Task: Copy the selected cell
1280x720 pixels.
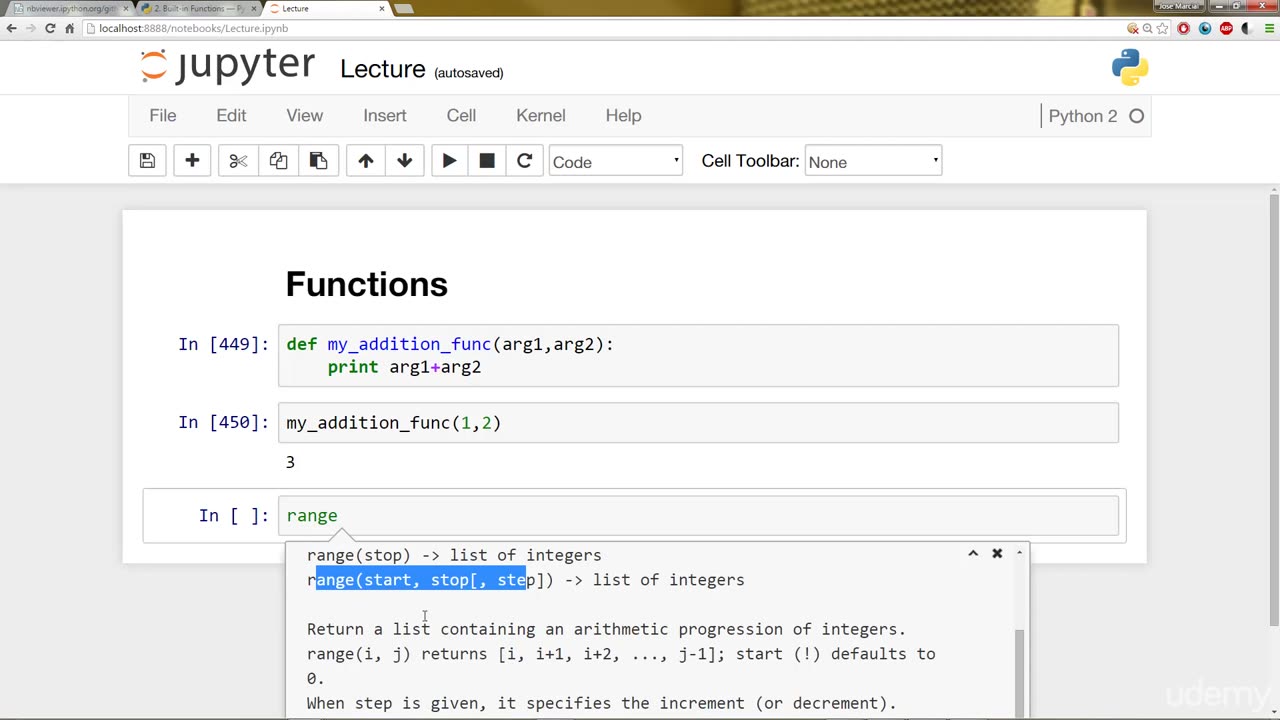Action: pyautogui.click(x=278, y=161)
